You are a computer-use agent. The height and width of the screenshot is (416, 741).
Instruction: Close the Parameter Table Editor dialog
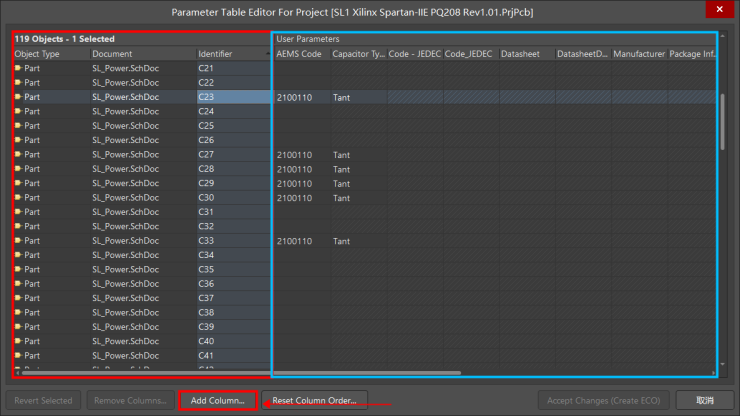coord(716,11)
